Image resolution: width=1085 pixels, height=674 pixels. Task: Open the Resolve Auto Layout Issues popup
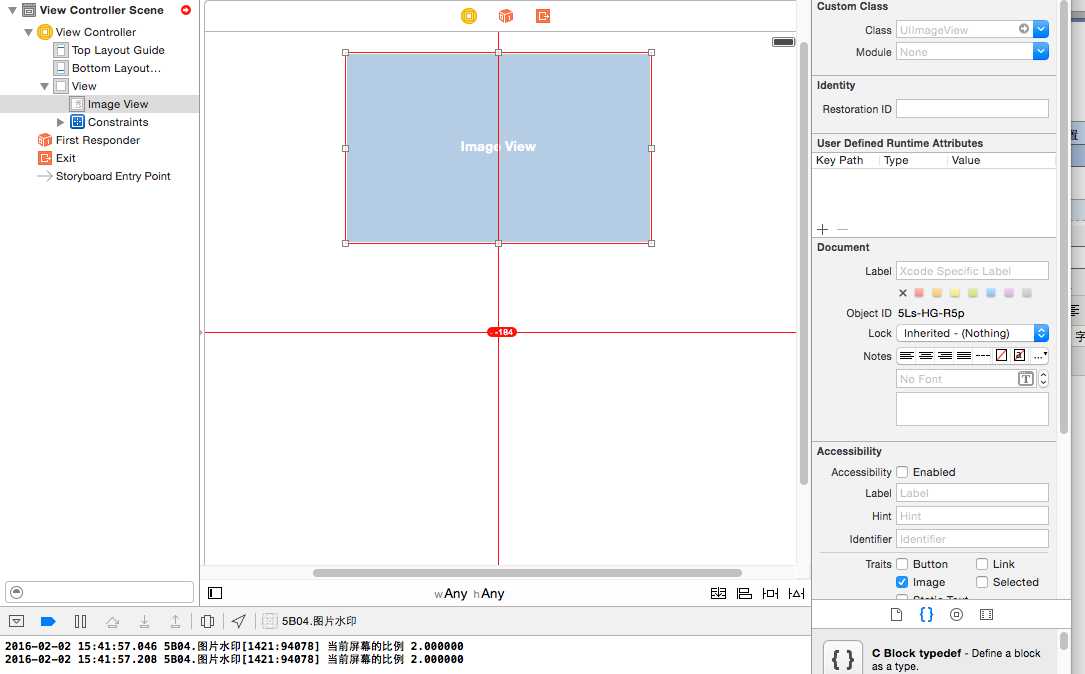click(796, 593)
